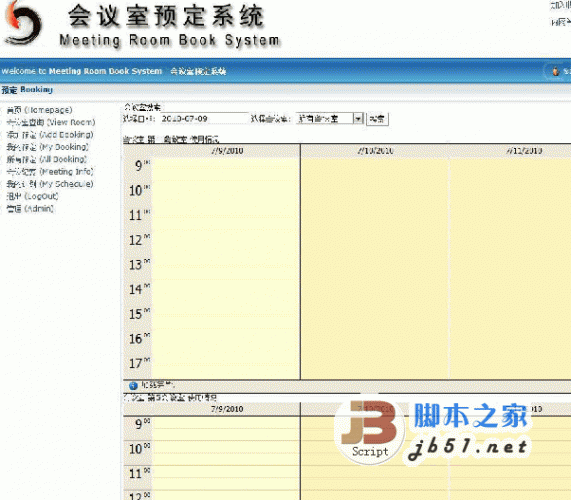Click the Booking section heading
Image resolution: width=571 pixels, height=500 pixels.
[x=27, y=90]
